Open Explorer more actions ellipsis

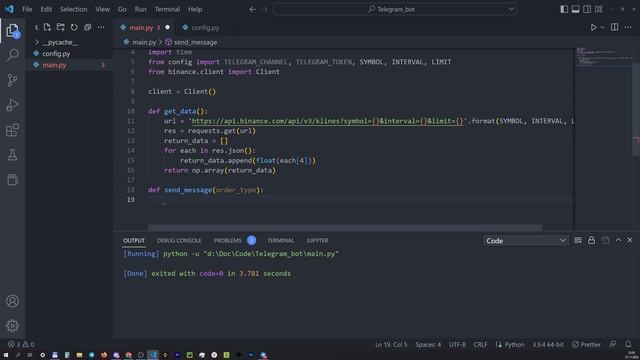click(x=101, y=27)
